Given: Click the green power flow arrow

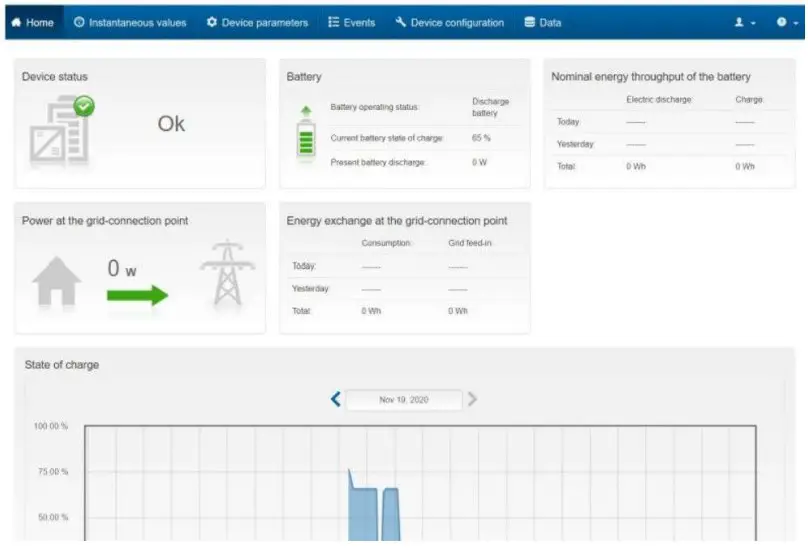Looking at the screenshot, I should pos(138,295).
